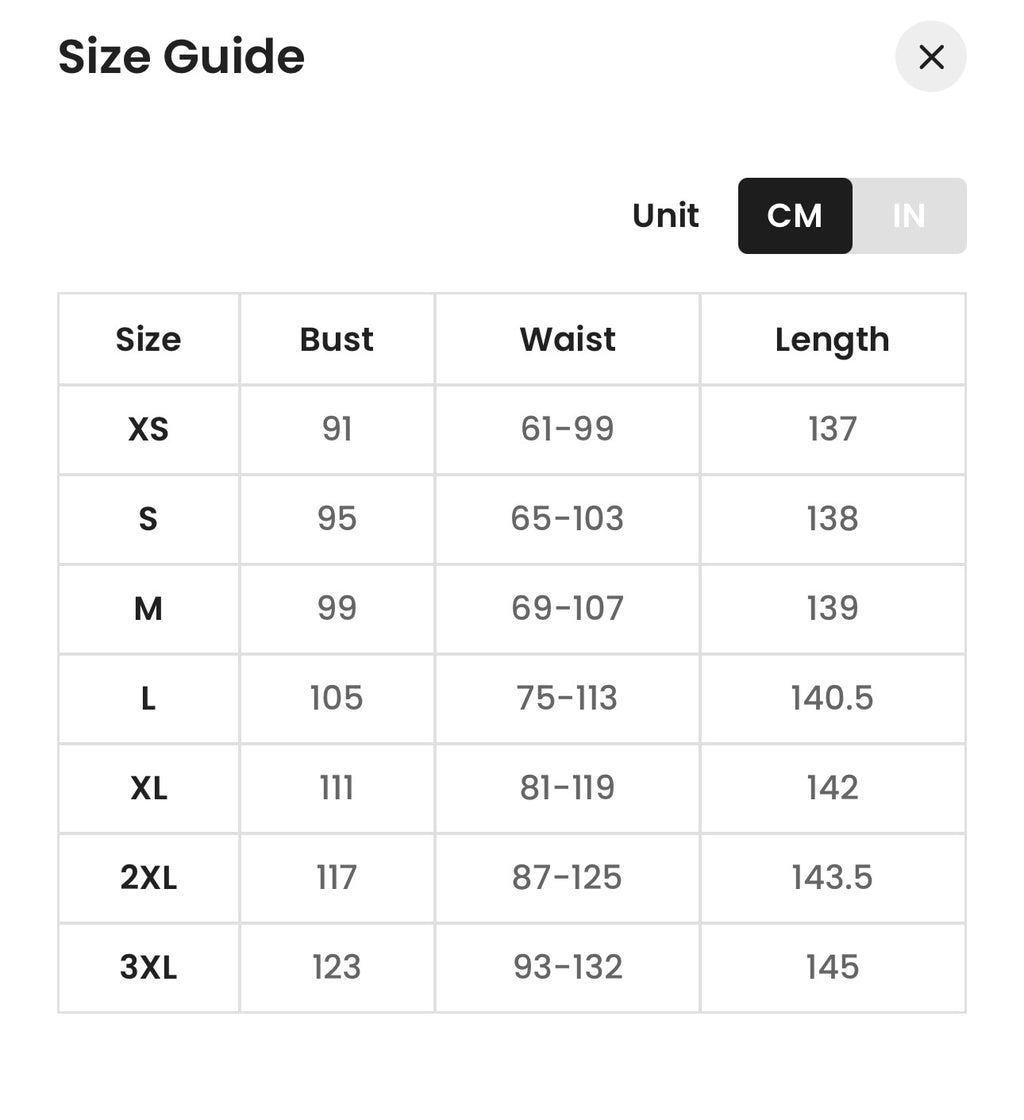Screen dimensions: 1024x1120
Task: Click the Size Guide title
Action: pyautogui.click(x=181, y=56)
